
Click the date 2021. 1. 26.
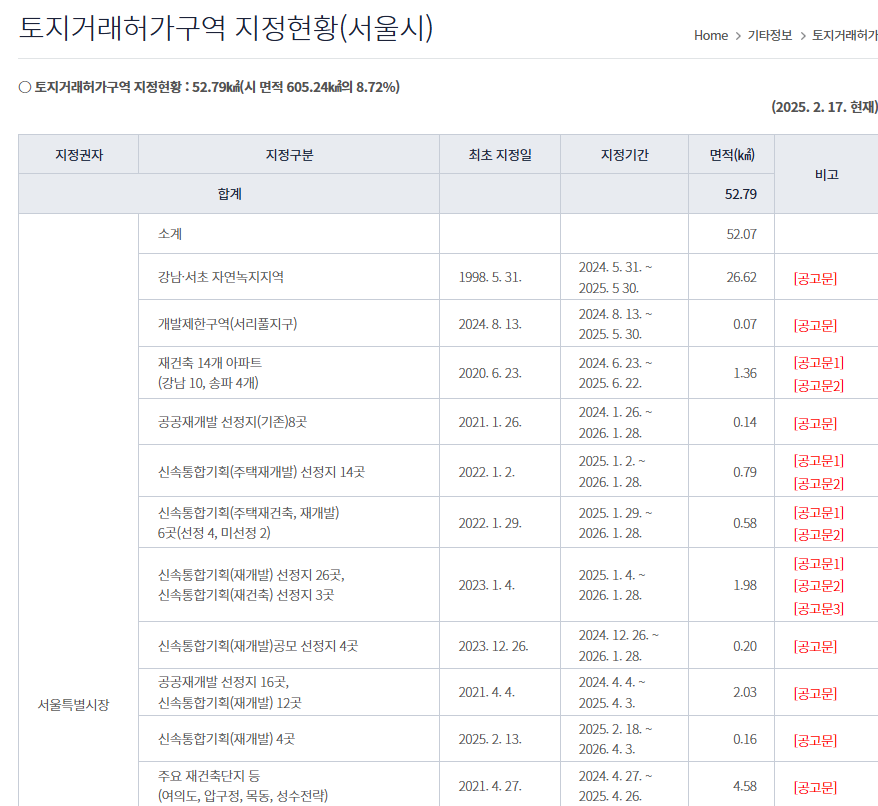coord(490,422)
